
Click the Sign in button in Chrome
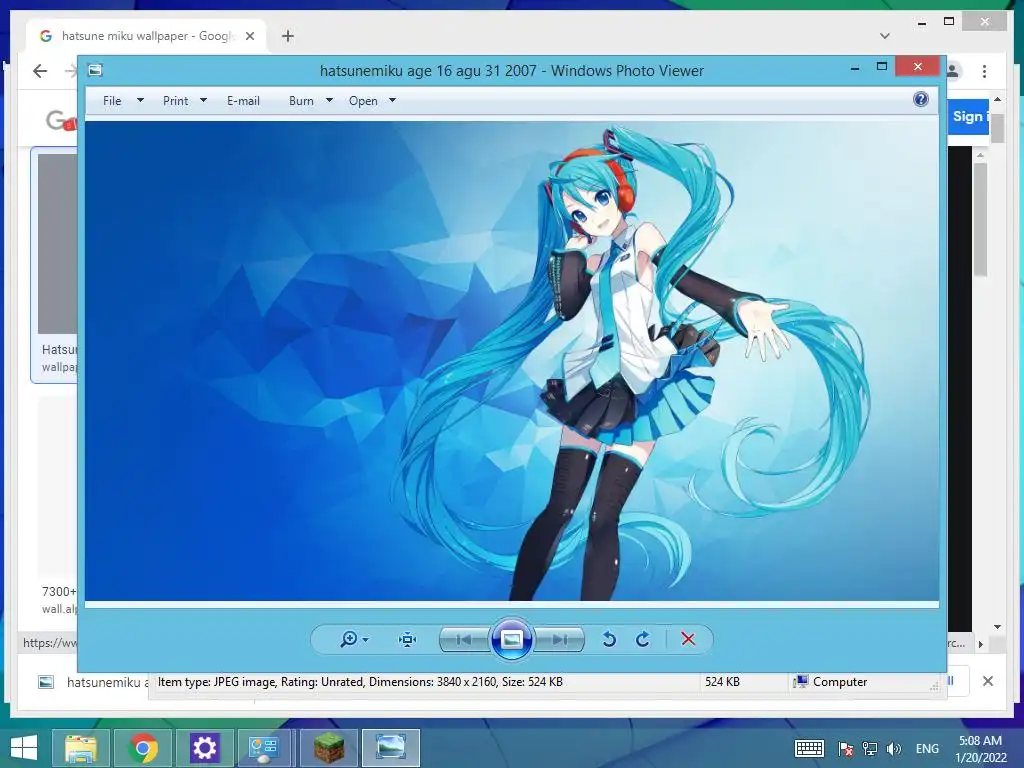[968, 117]
